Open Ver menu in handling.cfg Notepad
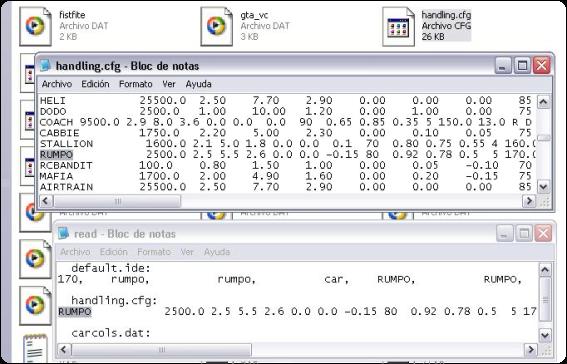Image resolution: width=567 pixels, height=364 pixels. [x=169, y=84]
